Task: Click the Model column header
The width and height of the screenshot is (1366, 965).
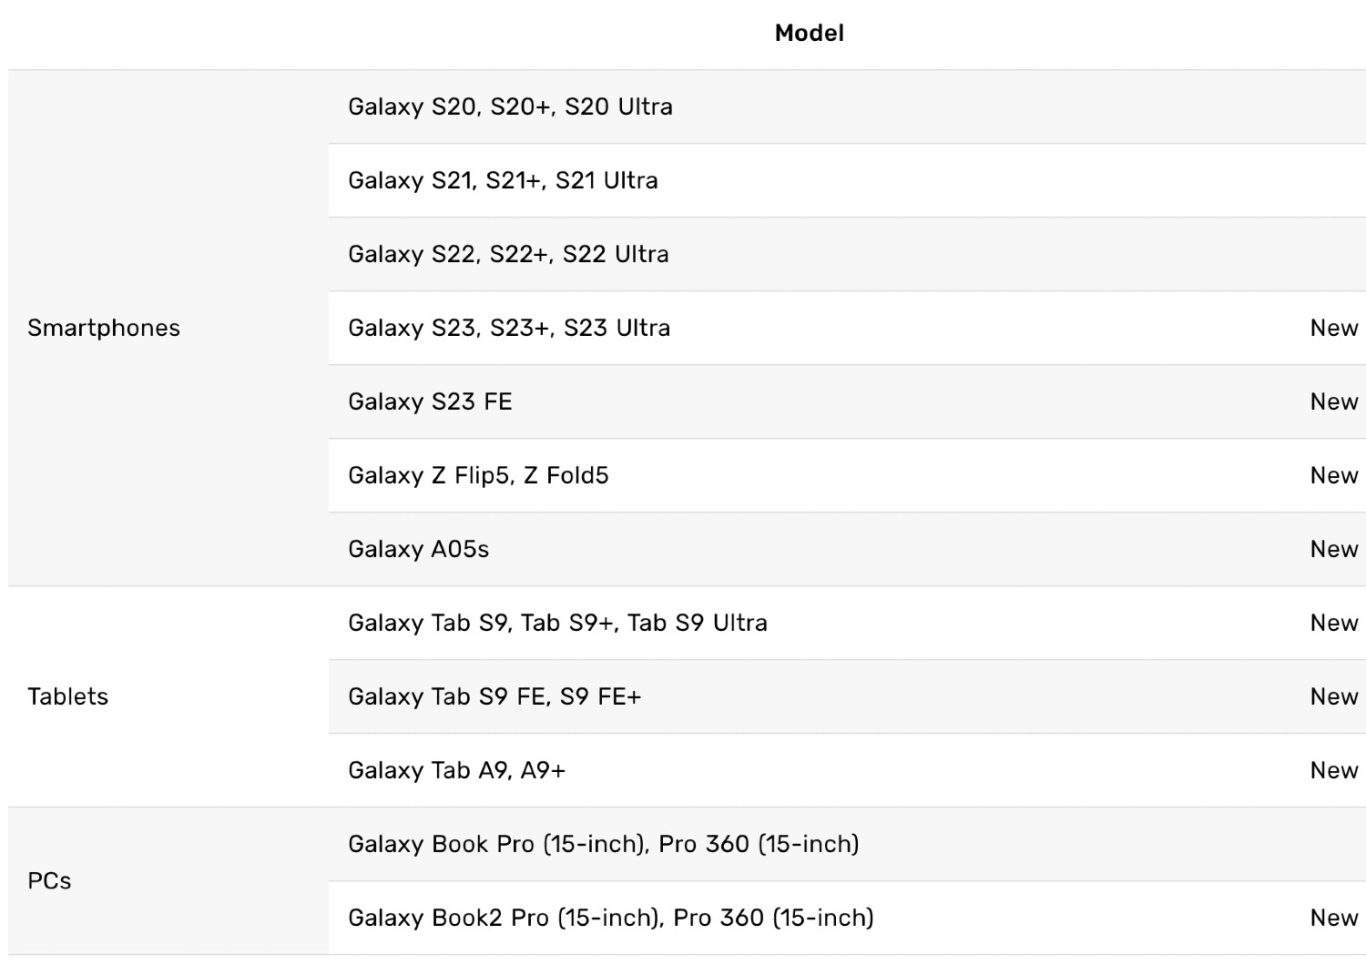Action: 809,33
